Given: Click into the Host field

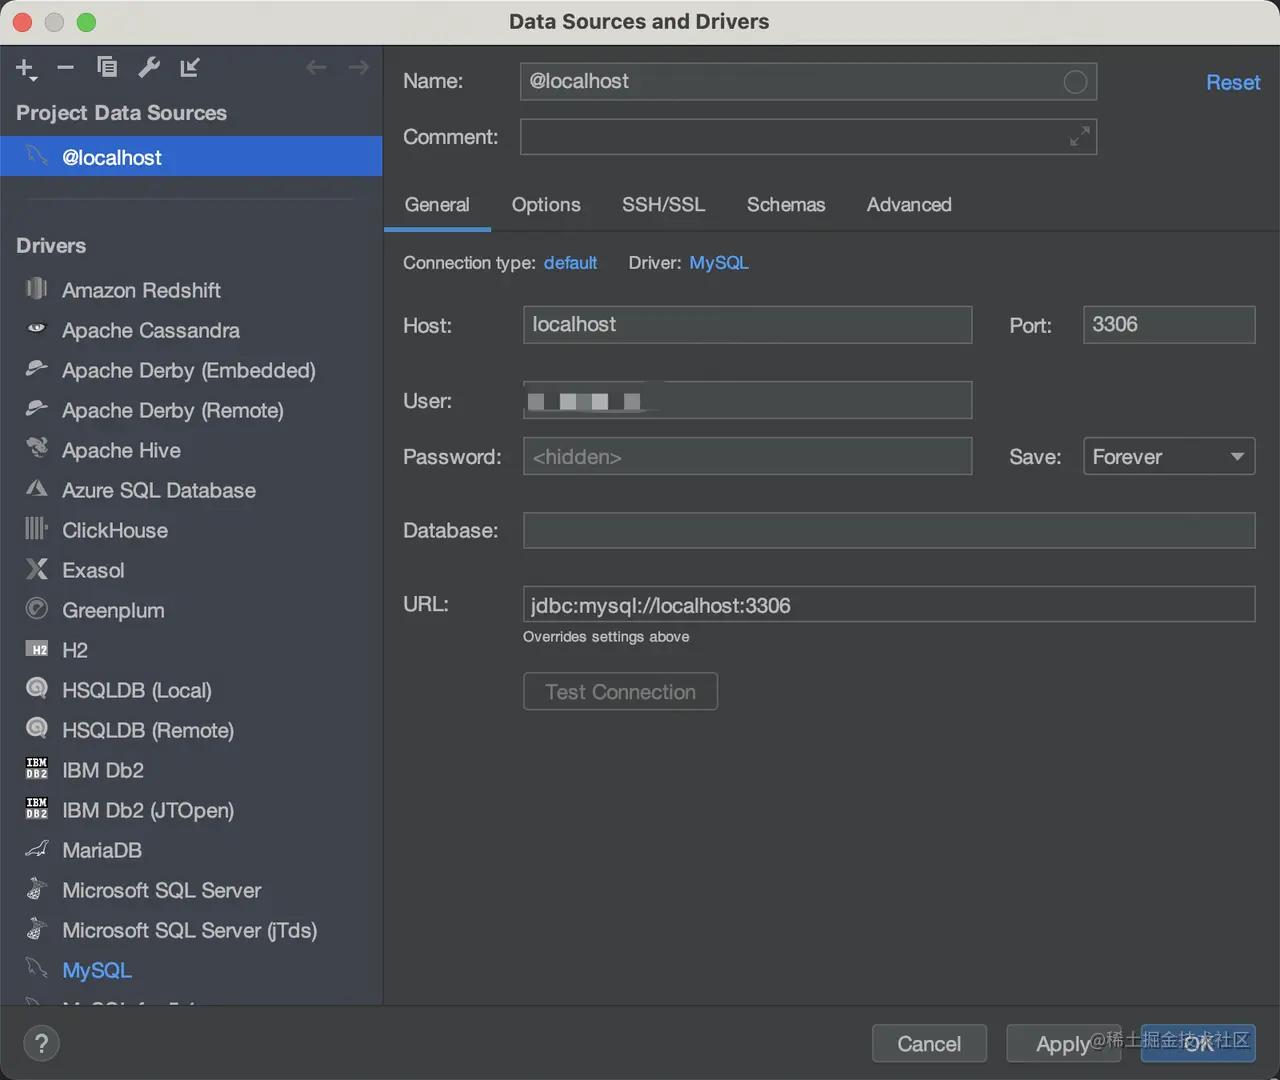Looking at the screenshot, I should pos(747,325).
